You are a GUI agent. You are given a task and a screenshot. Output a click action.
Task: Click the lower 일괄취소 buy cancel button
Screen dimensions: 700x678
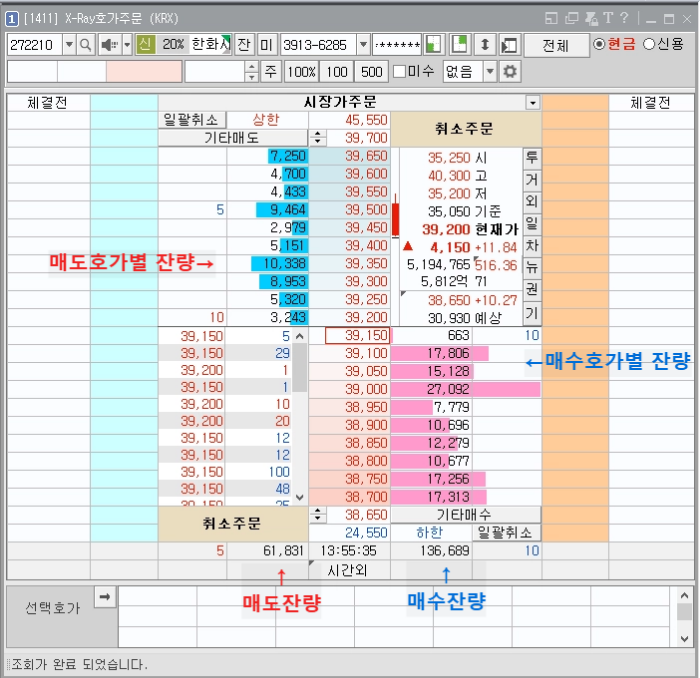pyautogui.click(x=506, y=533)
